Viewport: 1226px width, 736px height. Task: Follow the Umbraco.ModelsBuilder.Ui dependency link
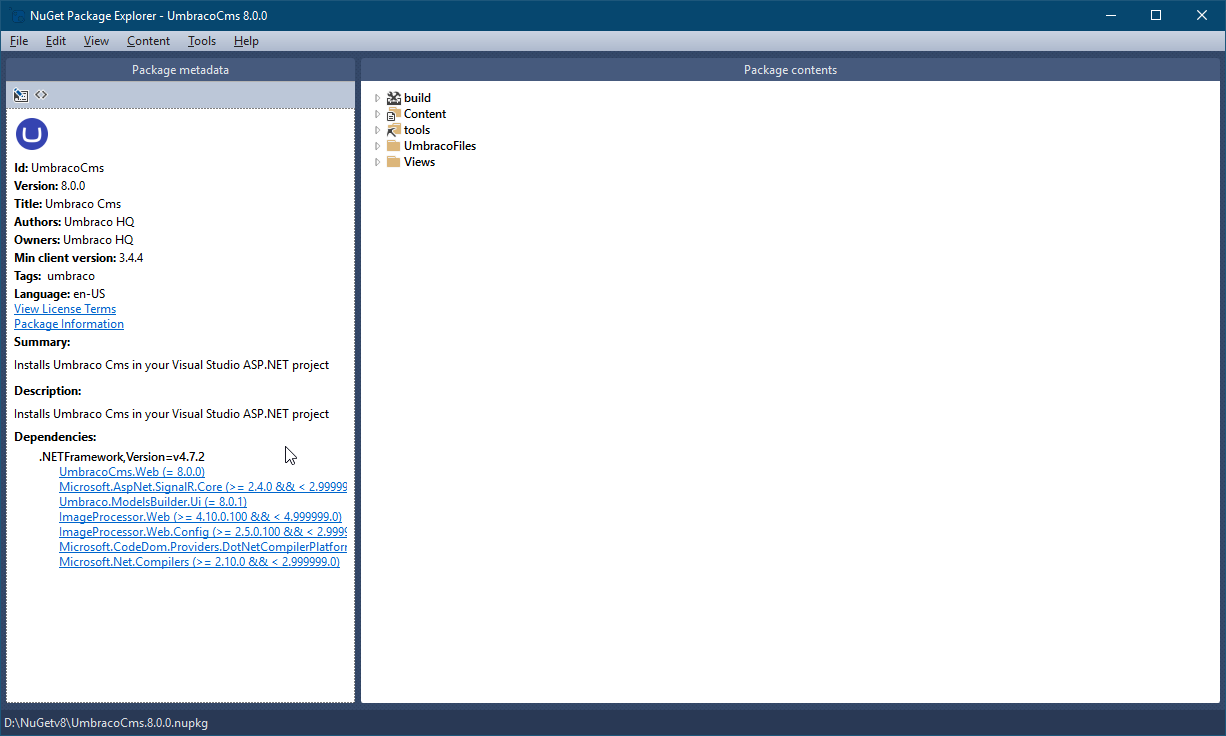point(153,502)
